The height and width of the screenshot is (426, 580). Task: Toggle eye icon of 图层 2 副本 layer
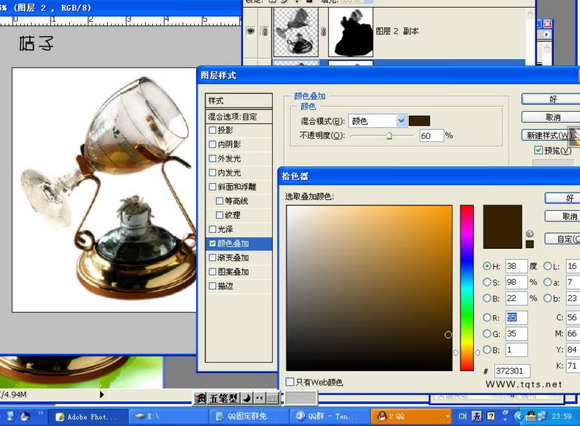click(x=250, y=31)
